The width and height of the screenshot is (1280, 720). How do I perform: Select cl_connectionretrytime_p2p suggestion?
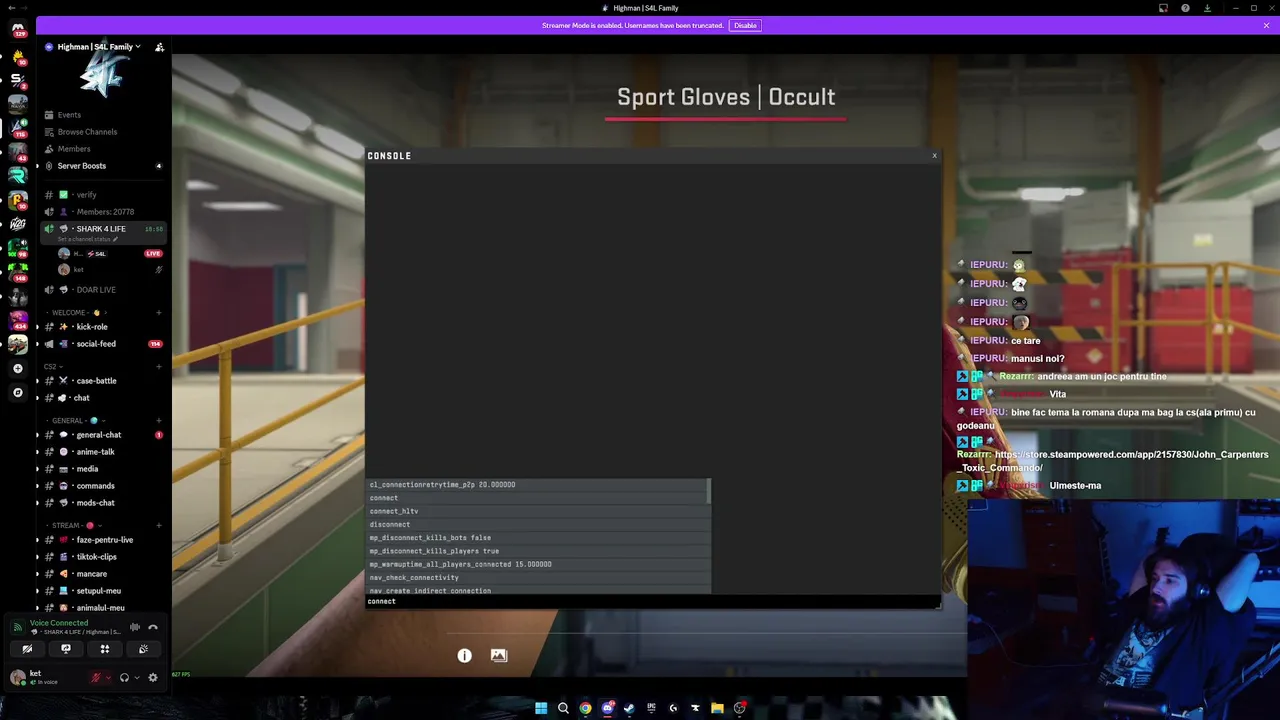point(538,485)
